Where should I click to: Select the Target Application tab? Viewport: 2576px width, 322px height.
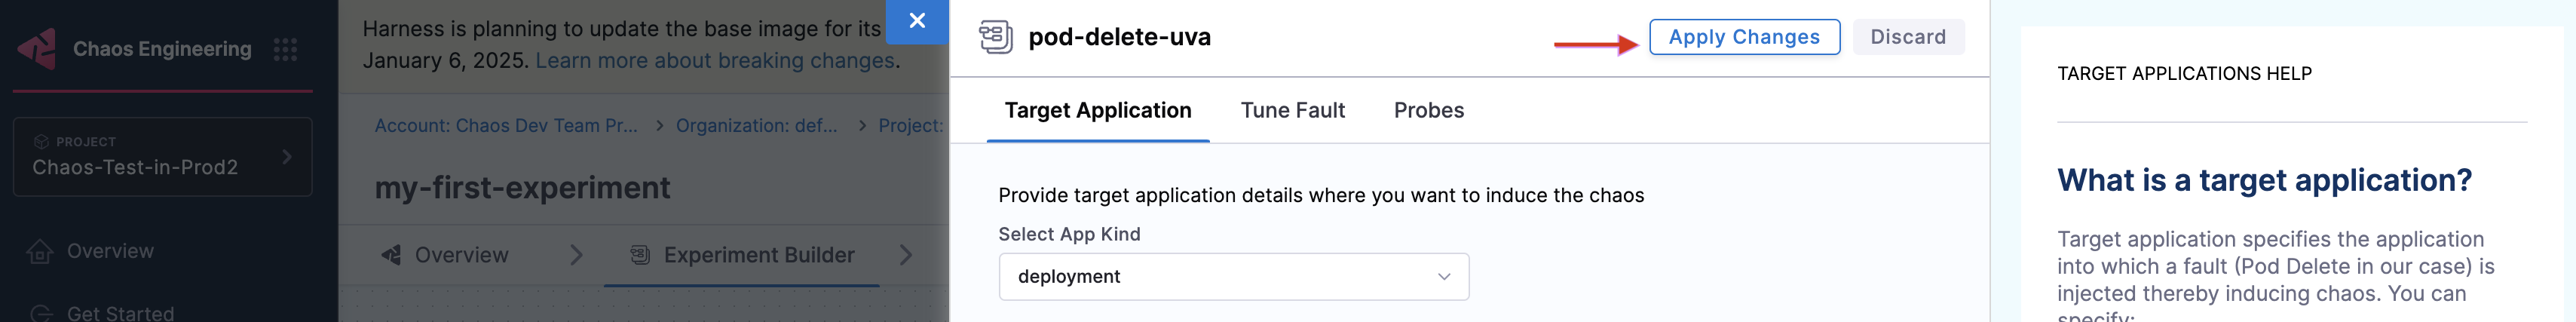pos(1098,110)
